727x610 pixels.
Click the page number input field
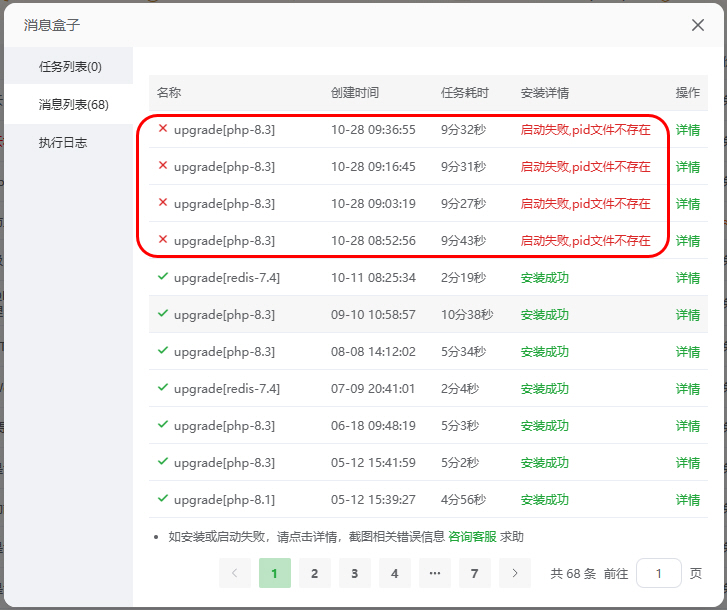click(658, 573)
